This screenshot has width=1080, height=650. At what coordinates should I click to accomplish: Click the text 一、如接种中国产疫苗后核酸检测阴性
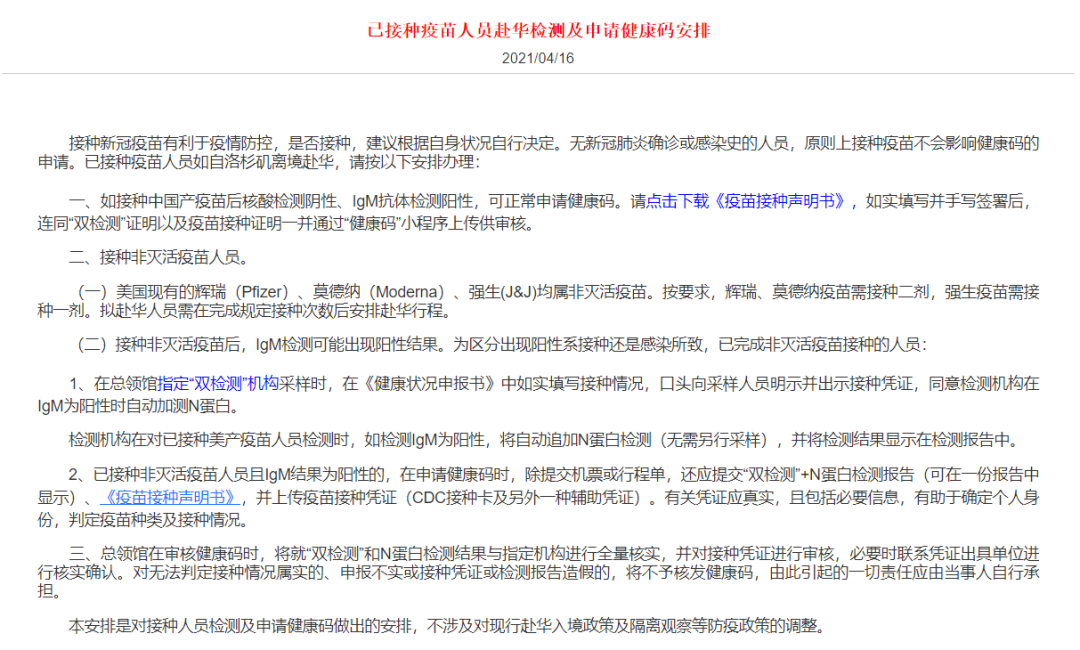point(204,202)
